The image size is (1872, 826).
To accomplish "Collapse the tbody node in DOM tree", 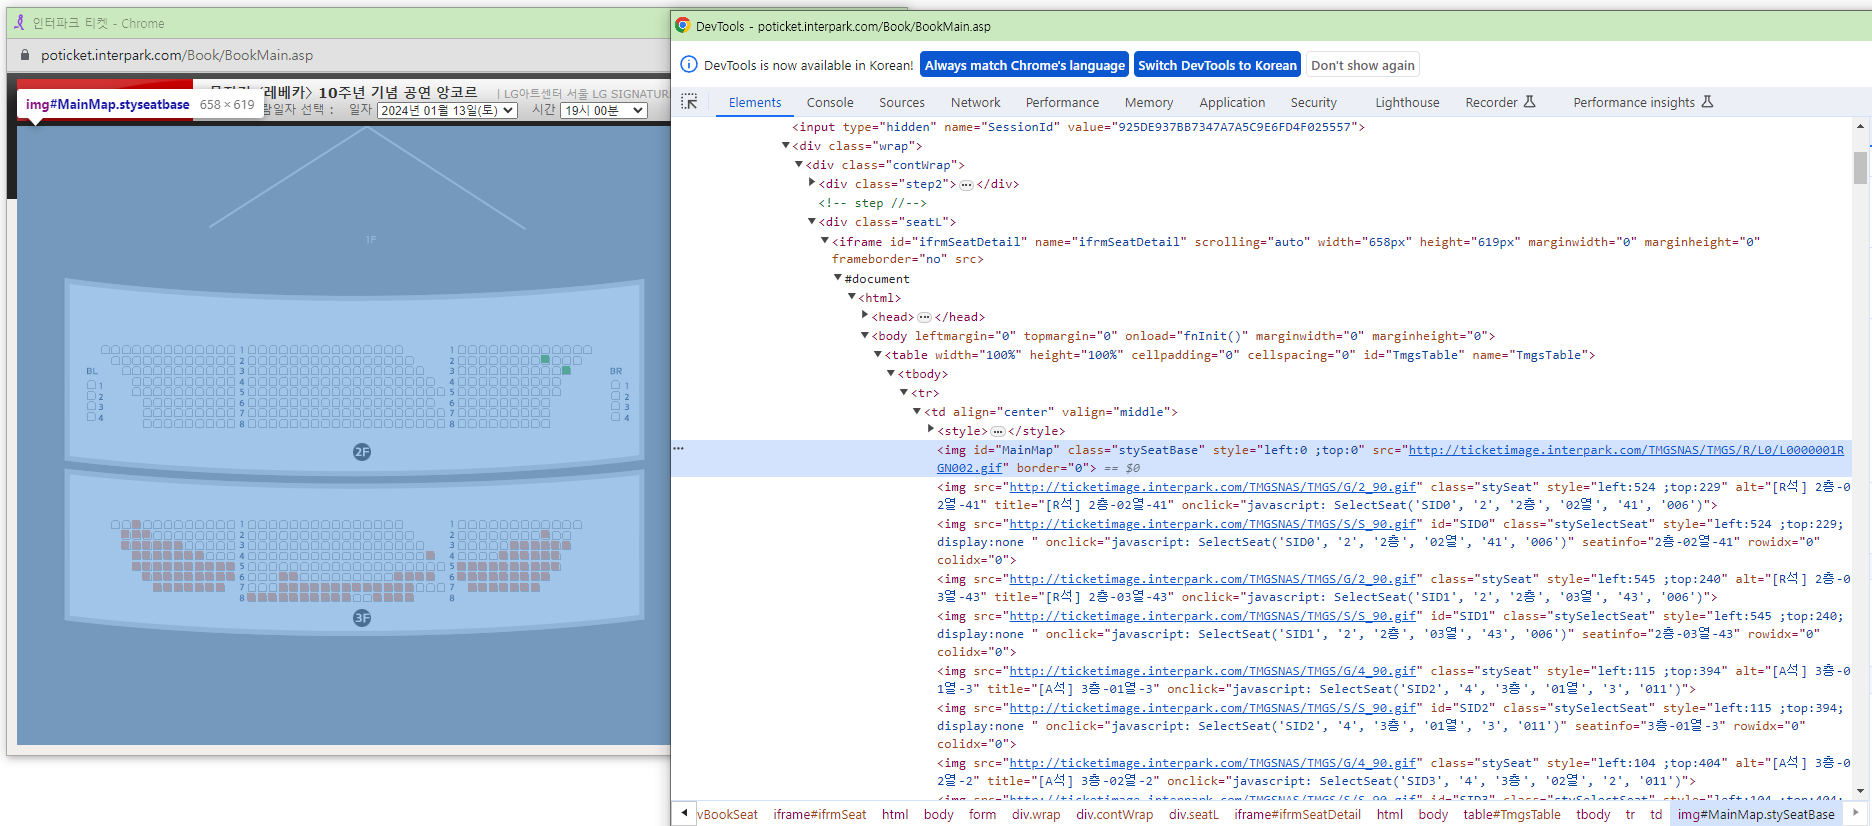I will [891, 373].
